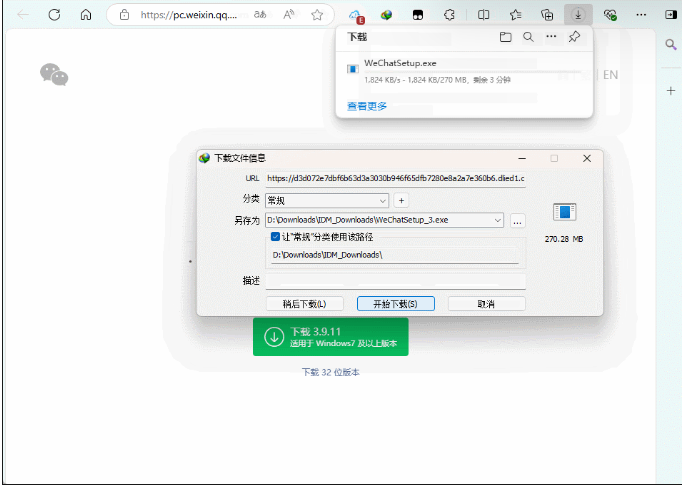
Task: Toggle the downloads toolbar button
Action: [x=578, y=15]
